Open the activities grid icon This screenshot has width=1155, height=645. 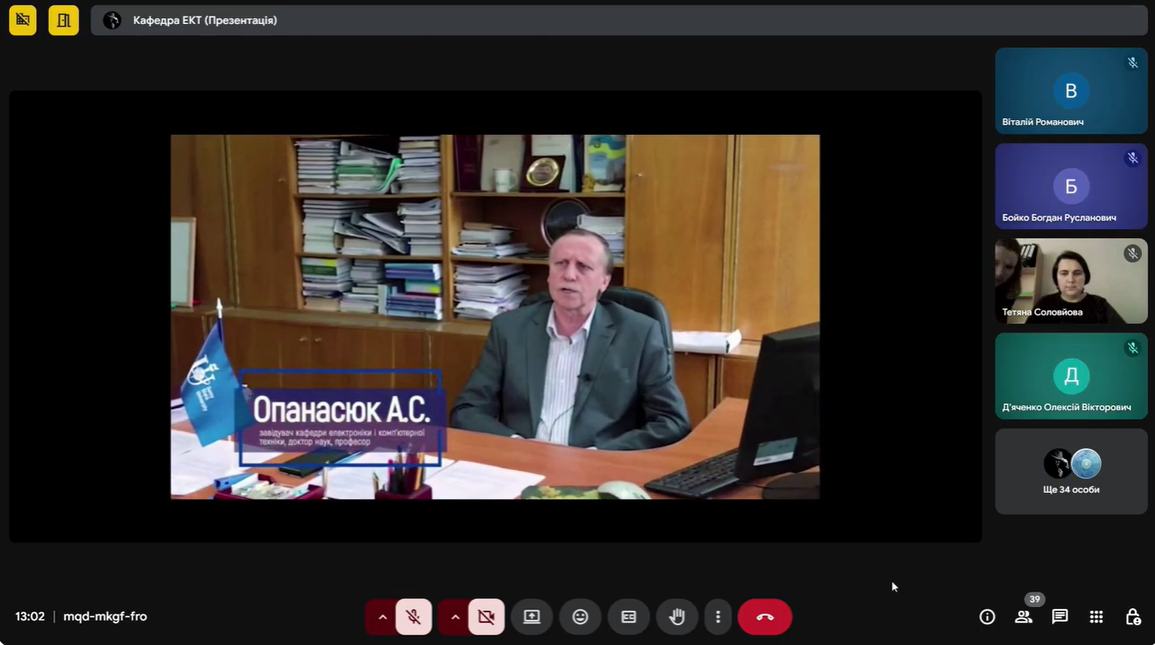[x=1096, y=617]
